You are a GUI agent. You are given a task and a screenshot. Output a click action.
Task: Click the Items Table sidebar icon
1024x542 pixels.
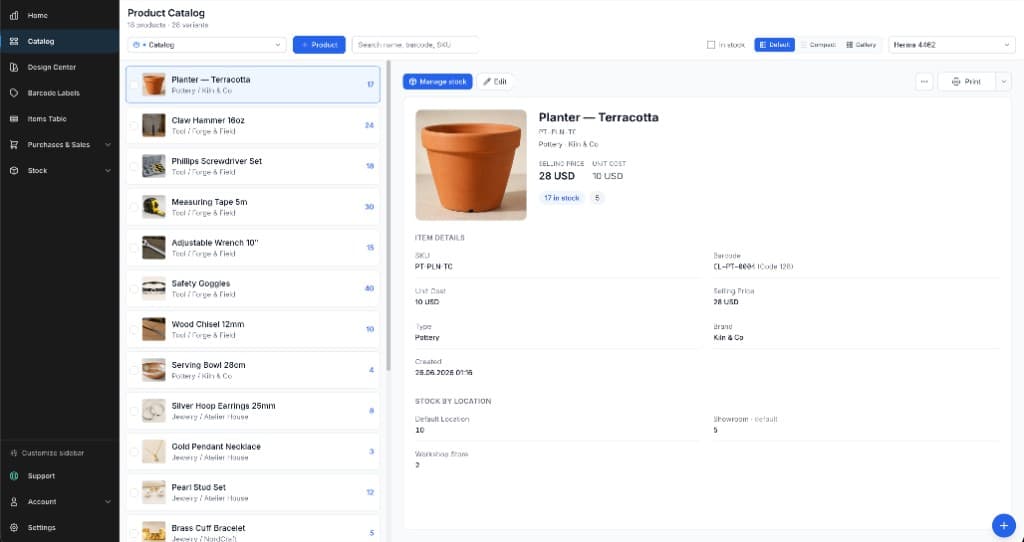(14, 119)
